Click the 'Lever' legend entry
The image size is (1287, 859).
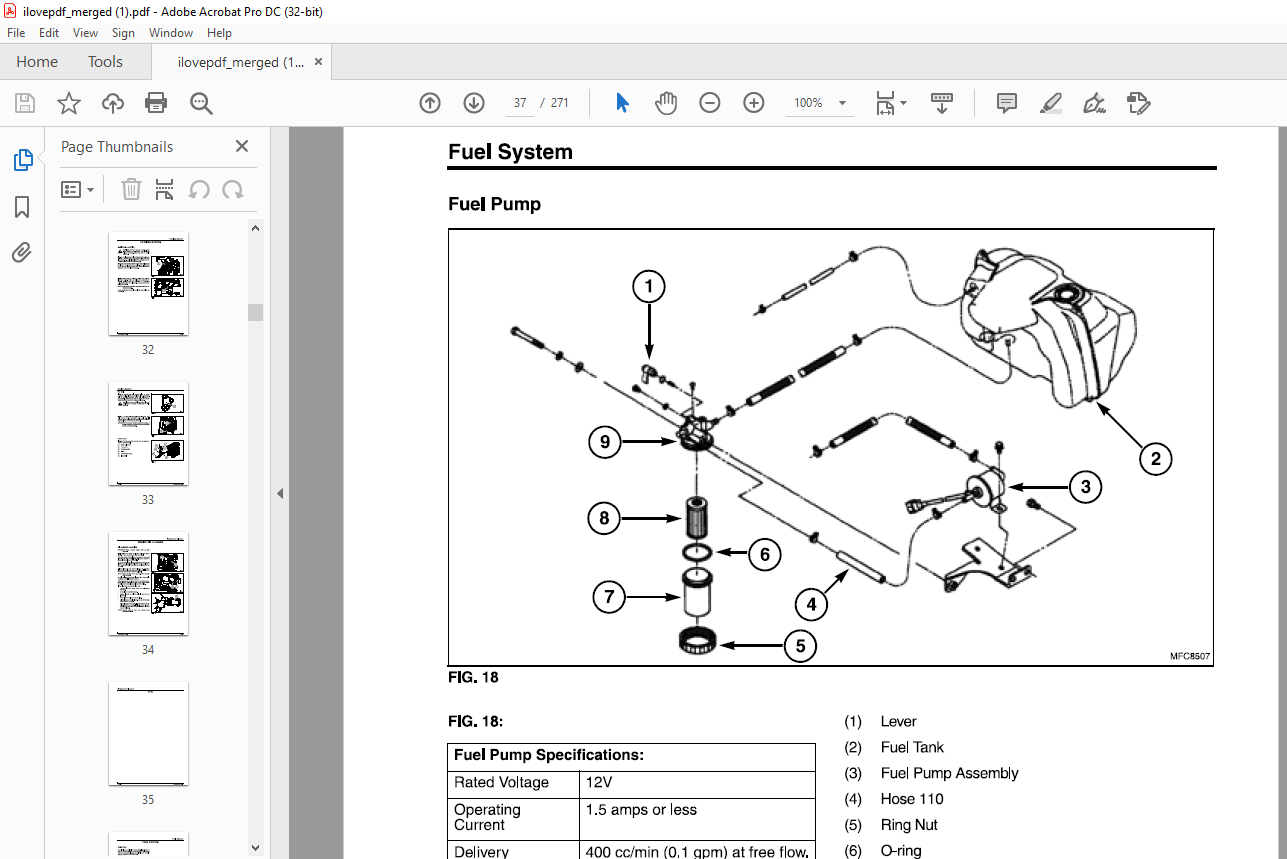coord(898,721)
